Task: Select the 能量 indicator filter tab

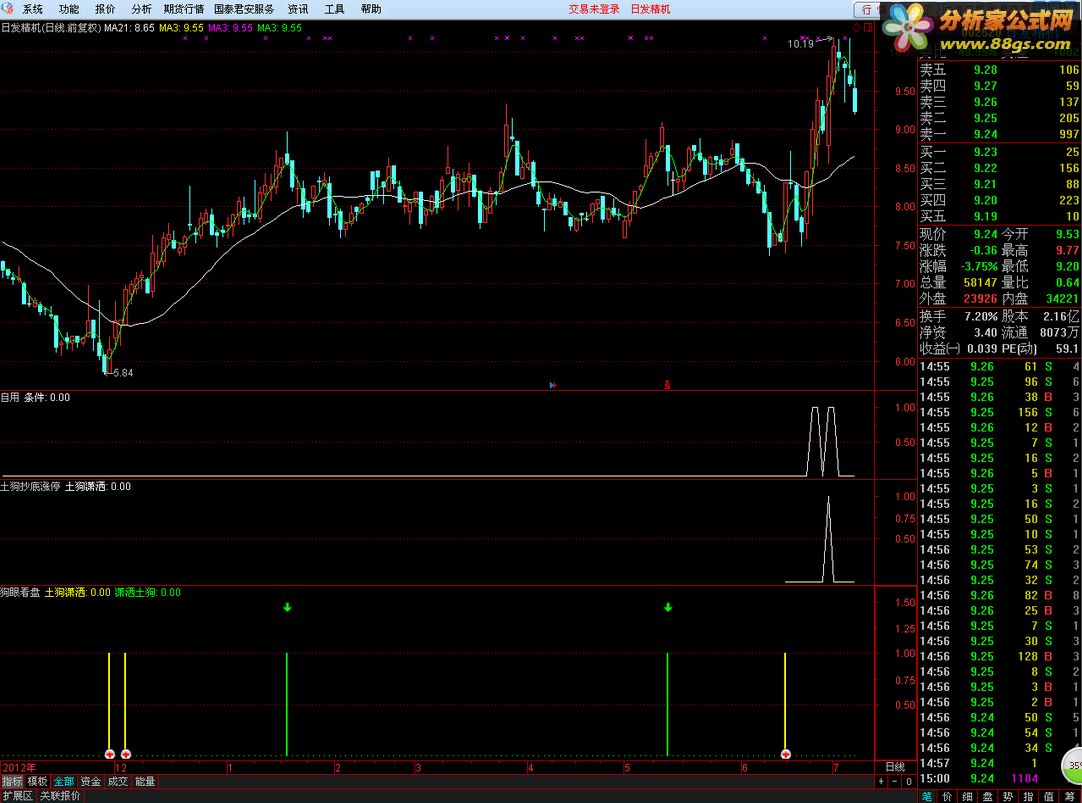Action: 144,781
